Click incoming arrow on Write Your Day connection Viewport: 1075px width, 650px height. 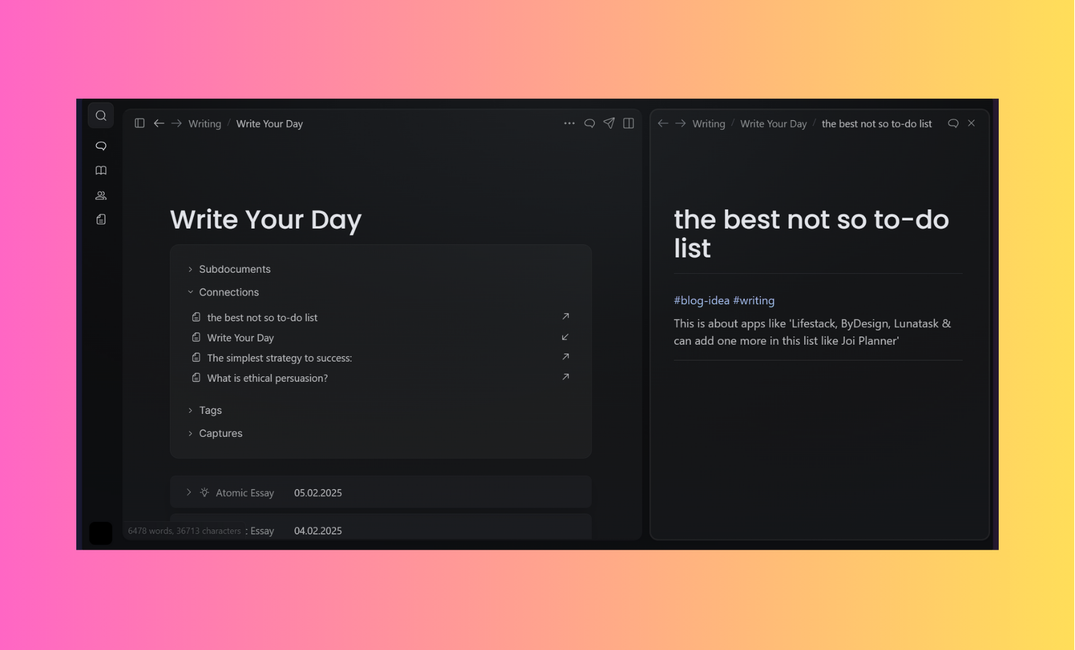566,337
